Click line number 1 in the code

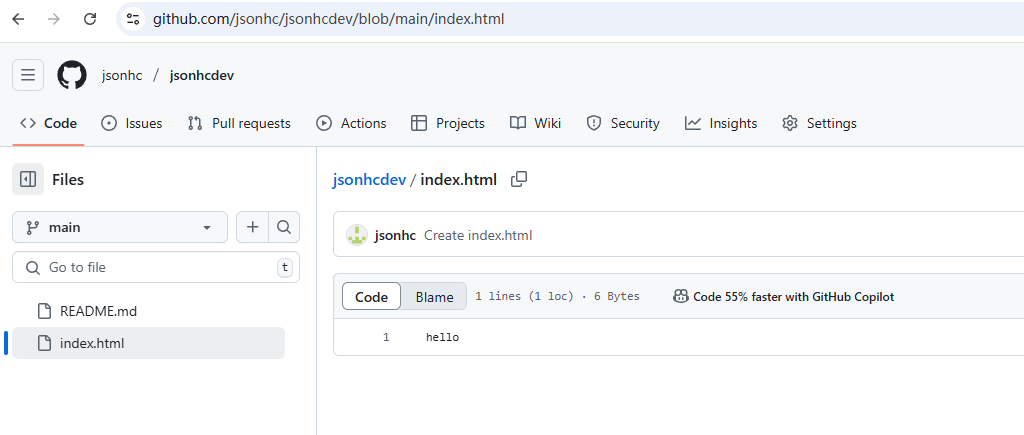pos(386,338)
